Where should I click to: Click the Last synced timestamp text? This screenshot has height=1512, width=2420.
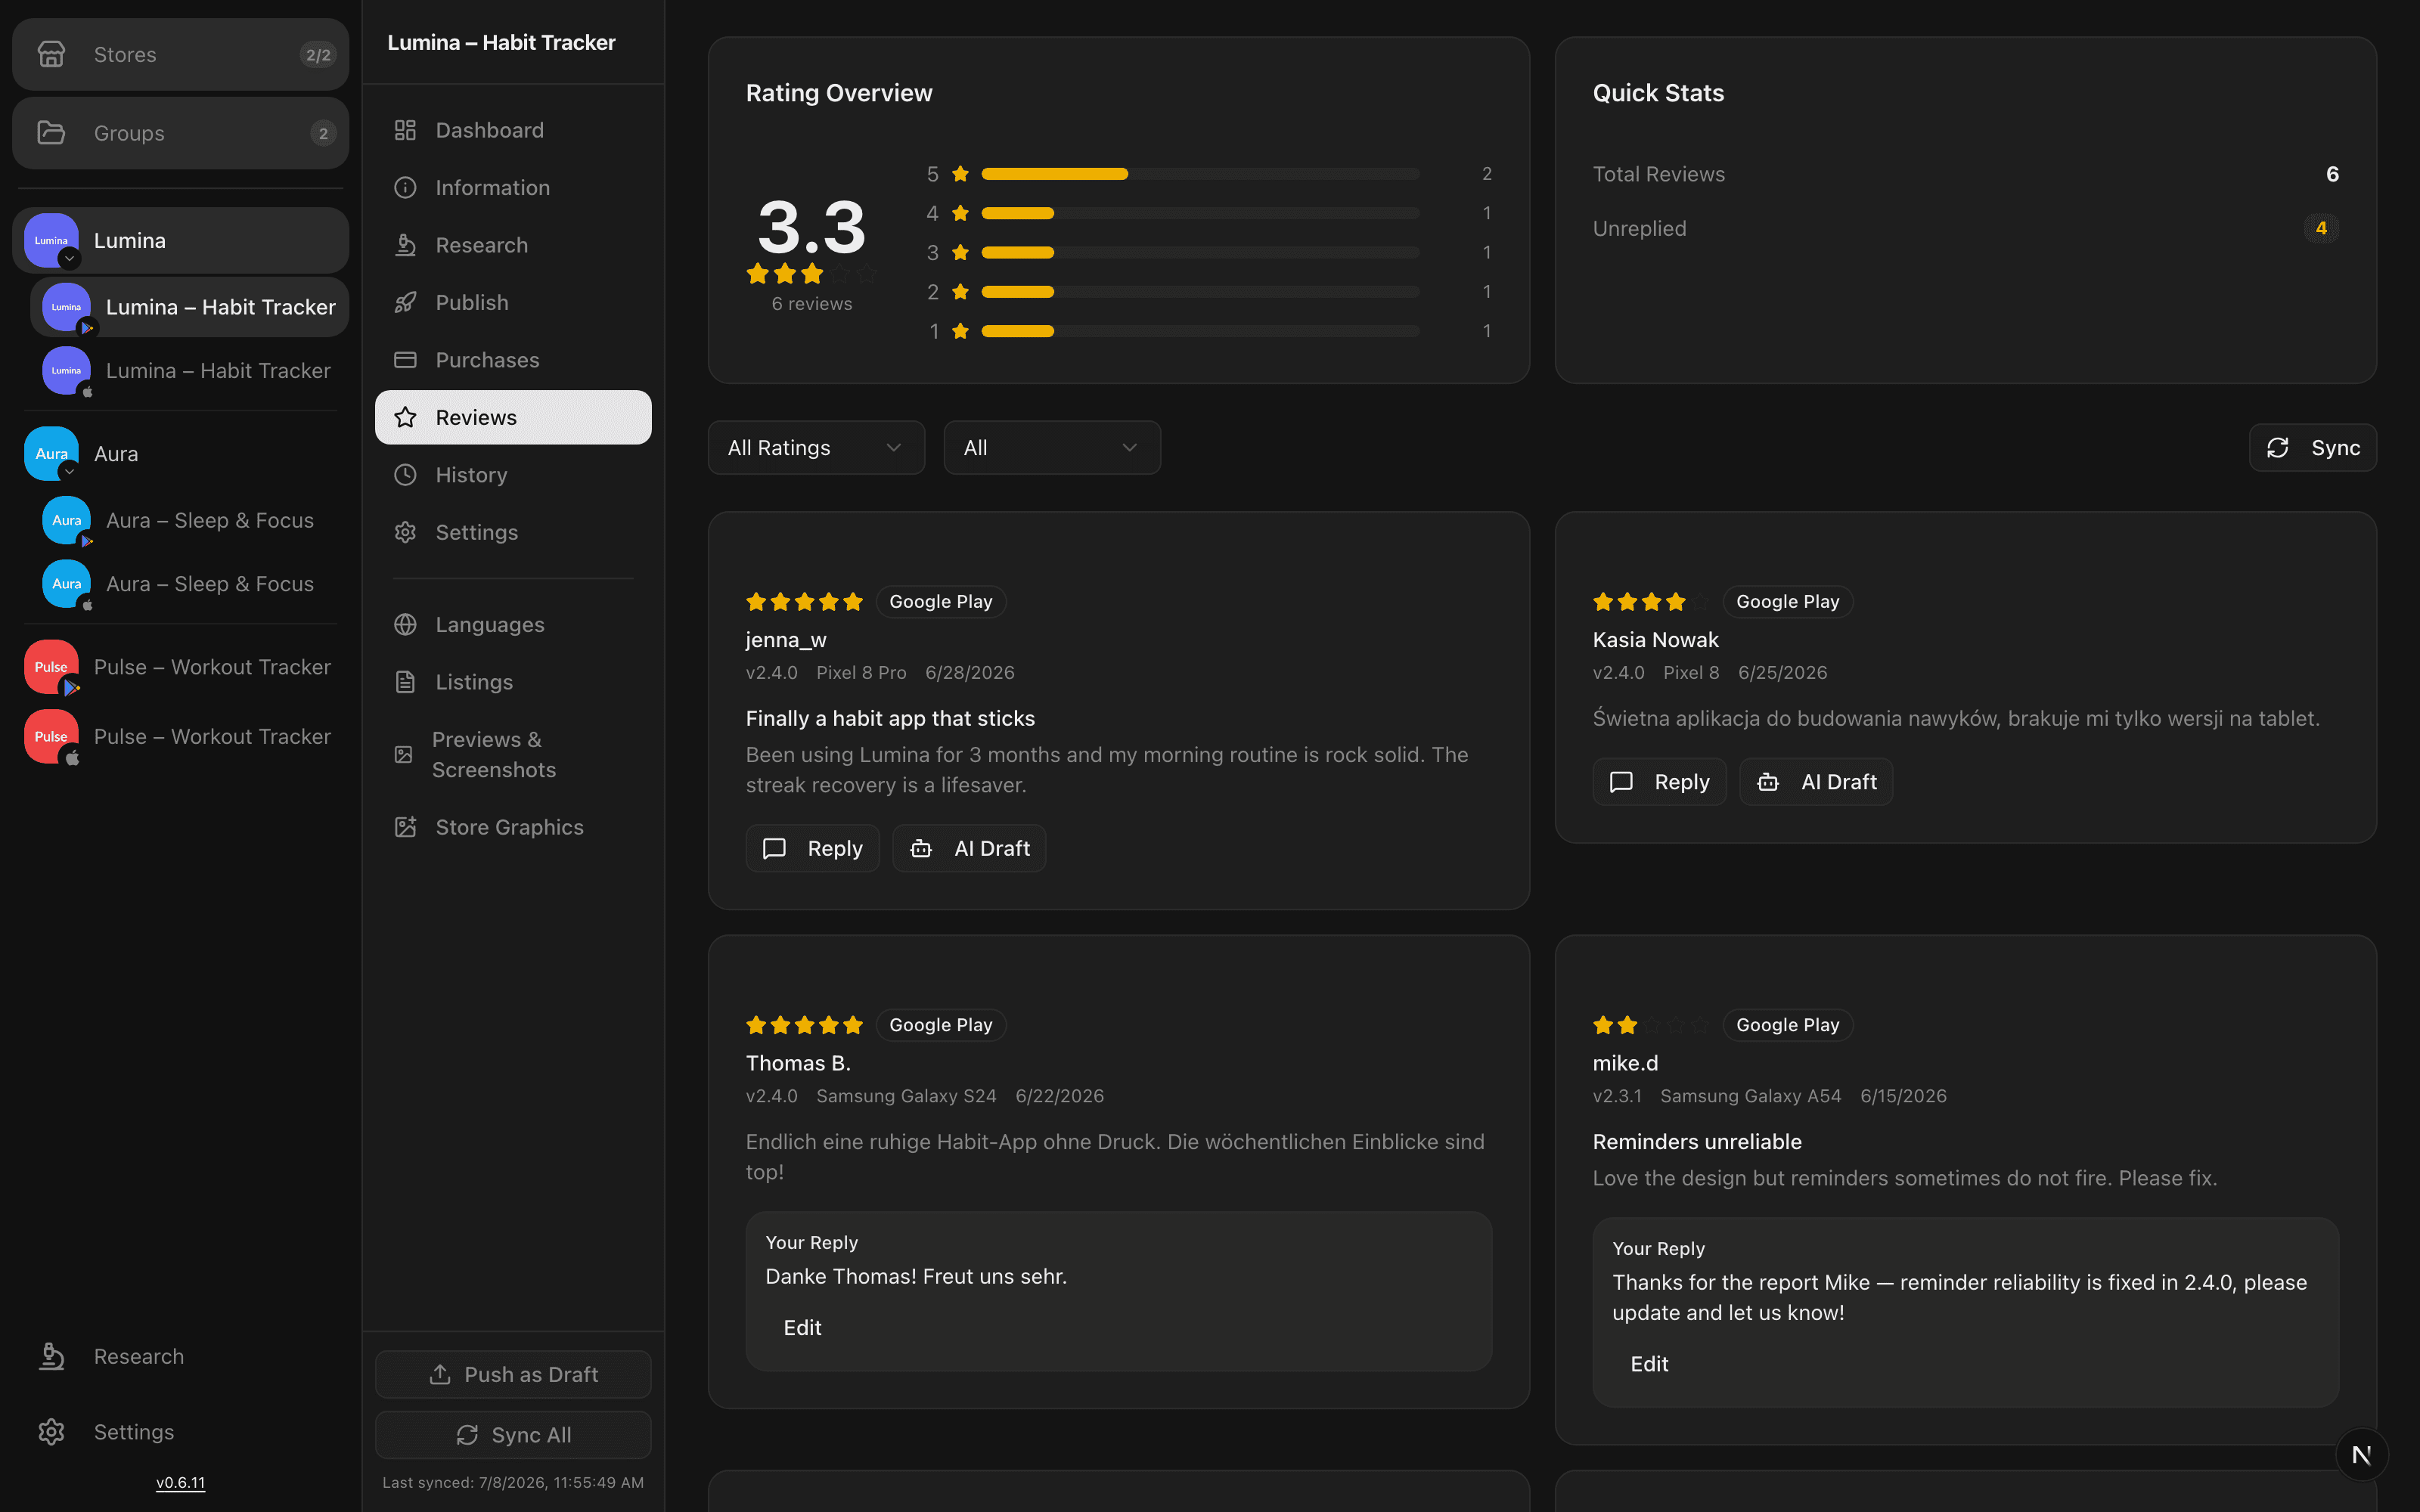(513, 1483)
